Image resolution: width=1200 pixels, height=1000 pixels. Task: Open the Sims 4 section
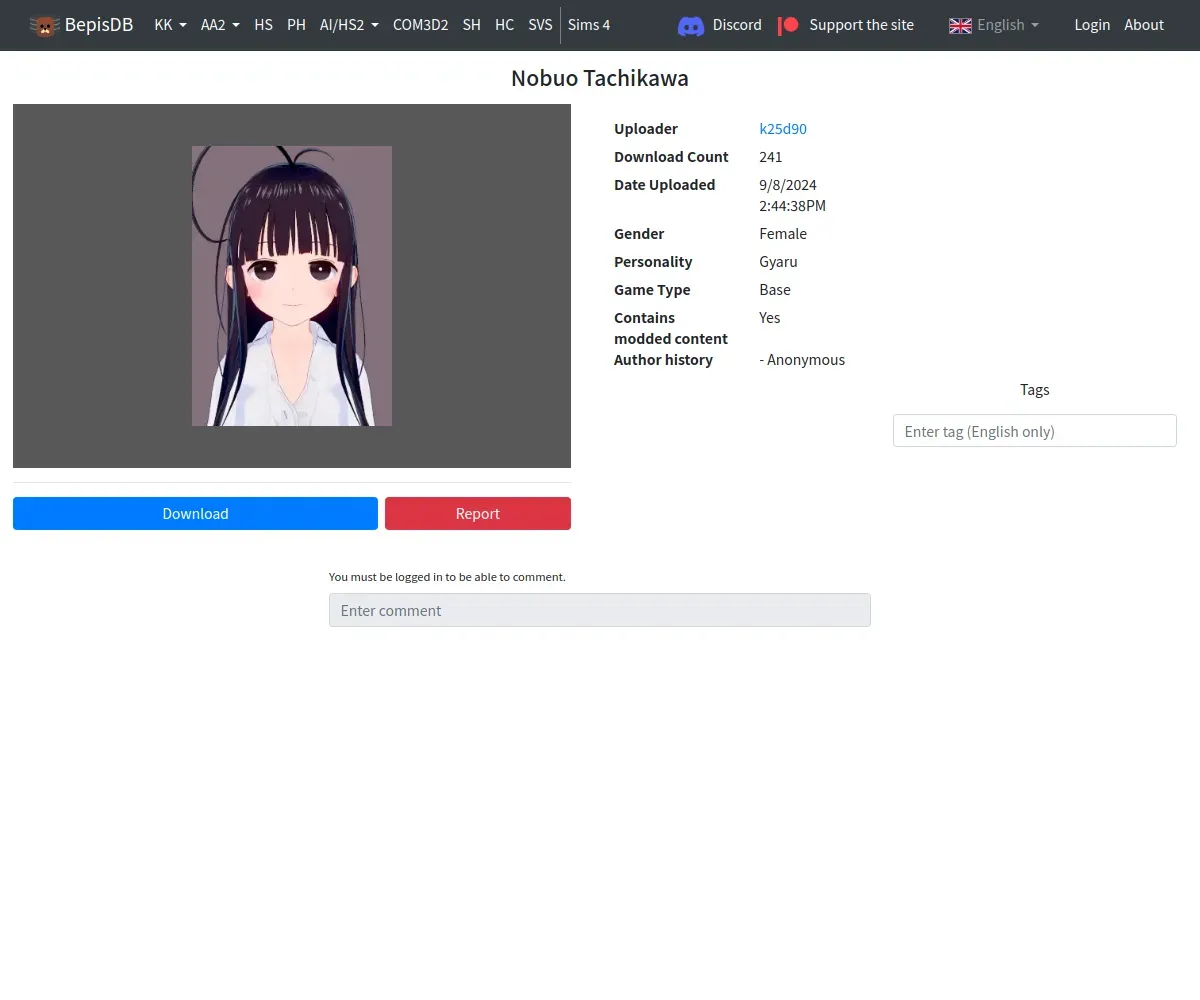click(589, 25)
